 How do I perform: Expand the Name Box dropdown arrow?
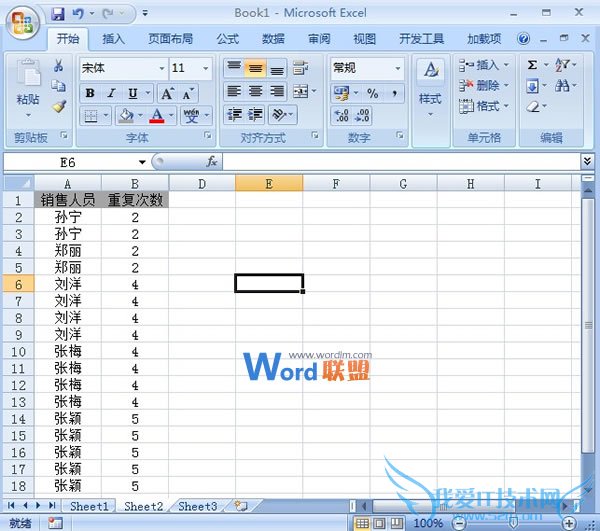click(142, 162)
